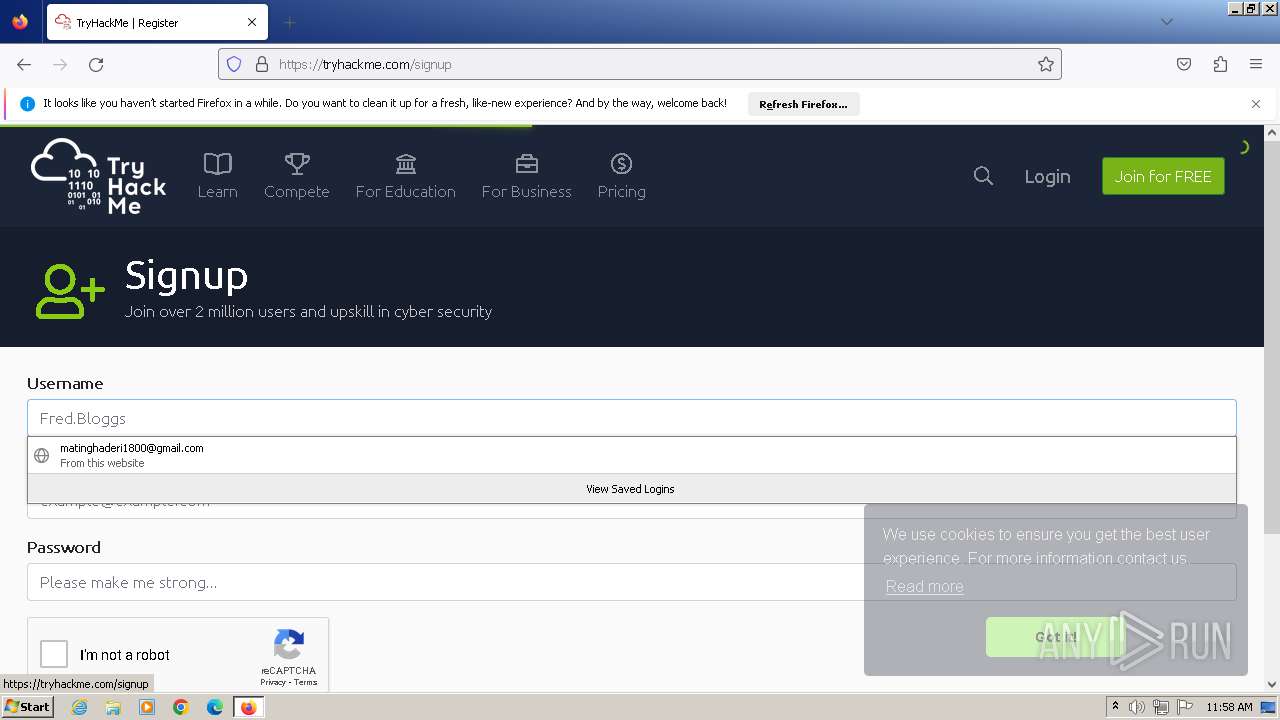This screenshot has width=1280, height=720.
Task: Accept cookies with Got it button
Action: (x=1056, y=637)
